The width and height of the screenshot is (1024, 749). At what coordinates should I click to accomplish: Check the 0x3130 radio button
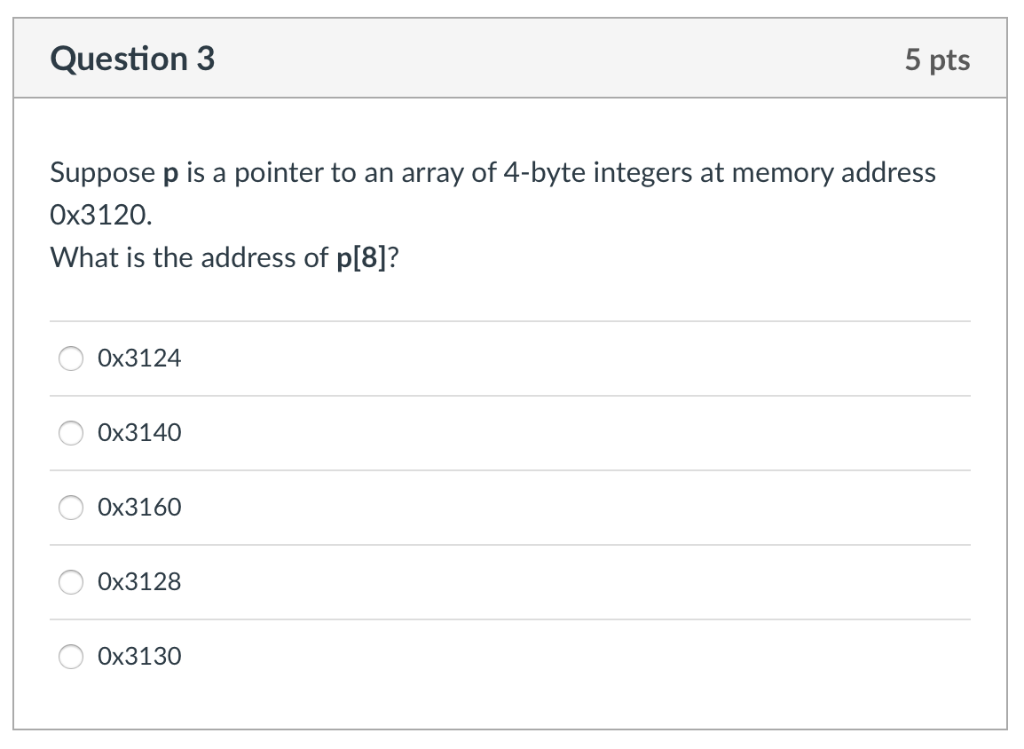71,656
